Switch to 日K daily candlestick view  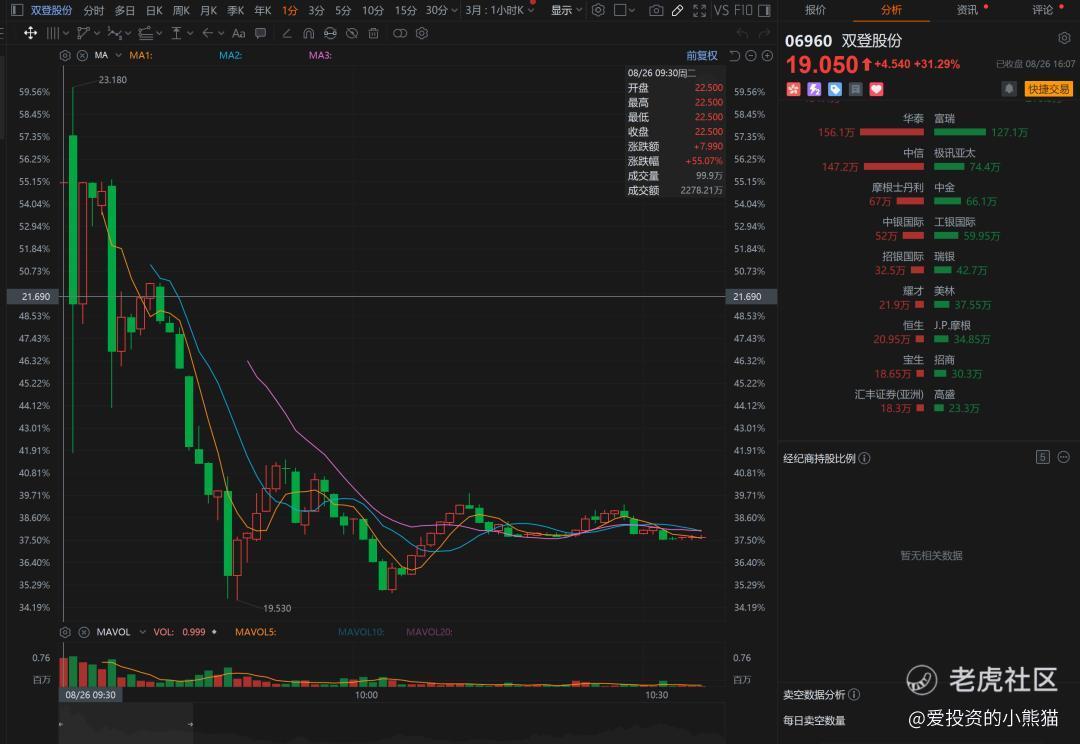(x=154, y=10)
